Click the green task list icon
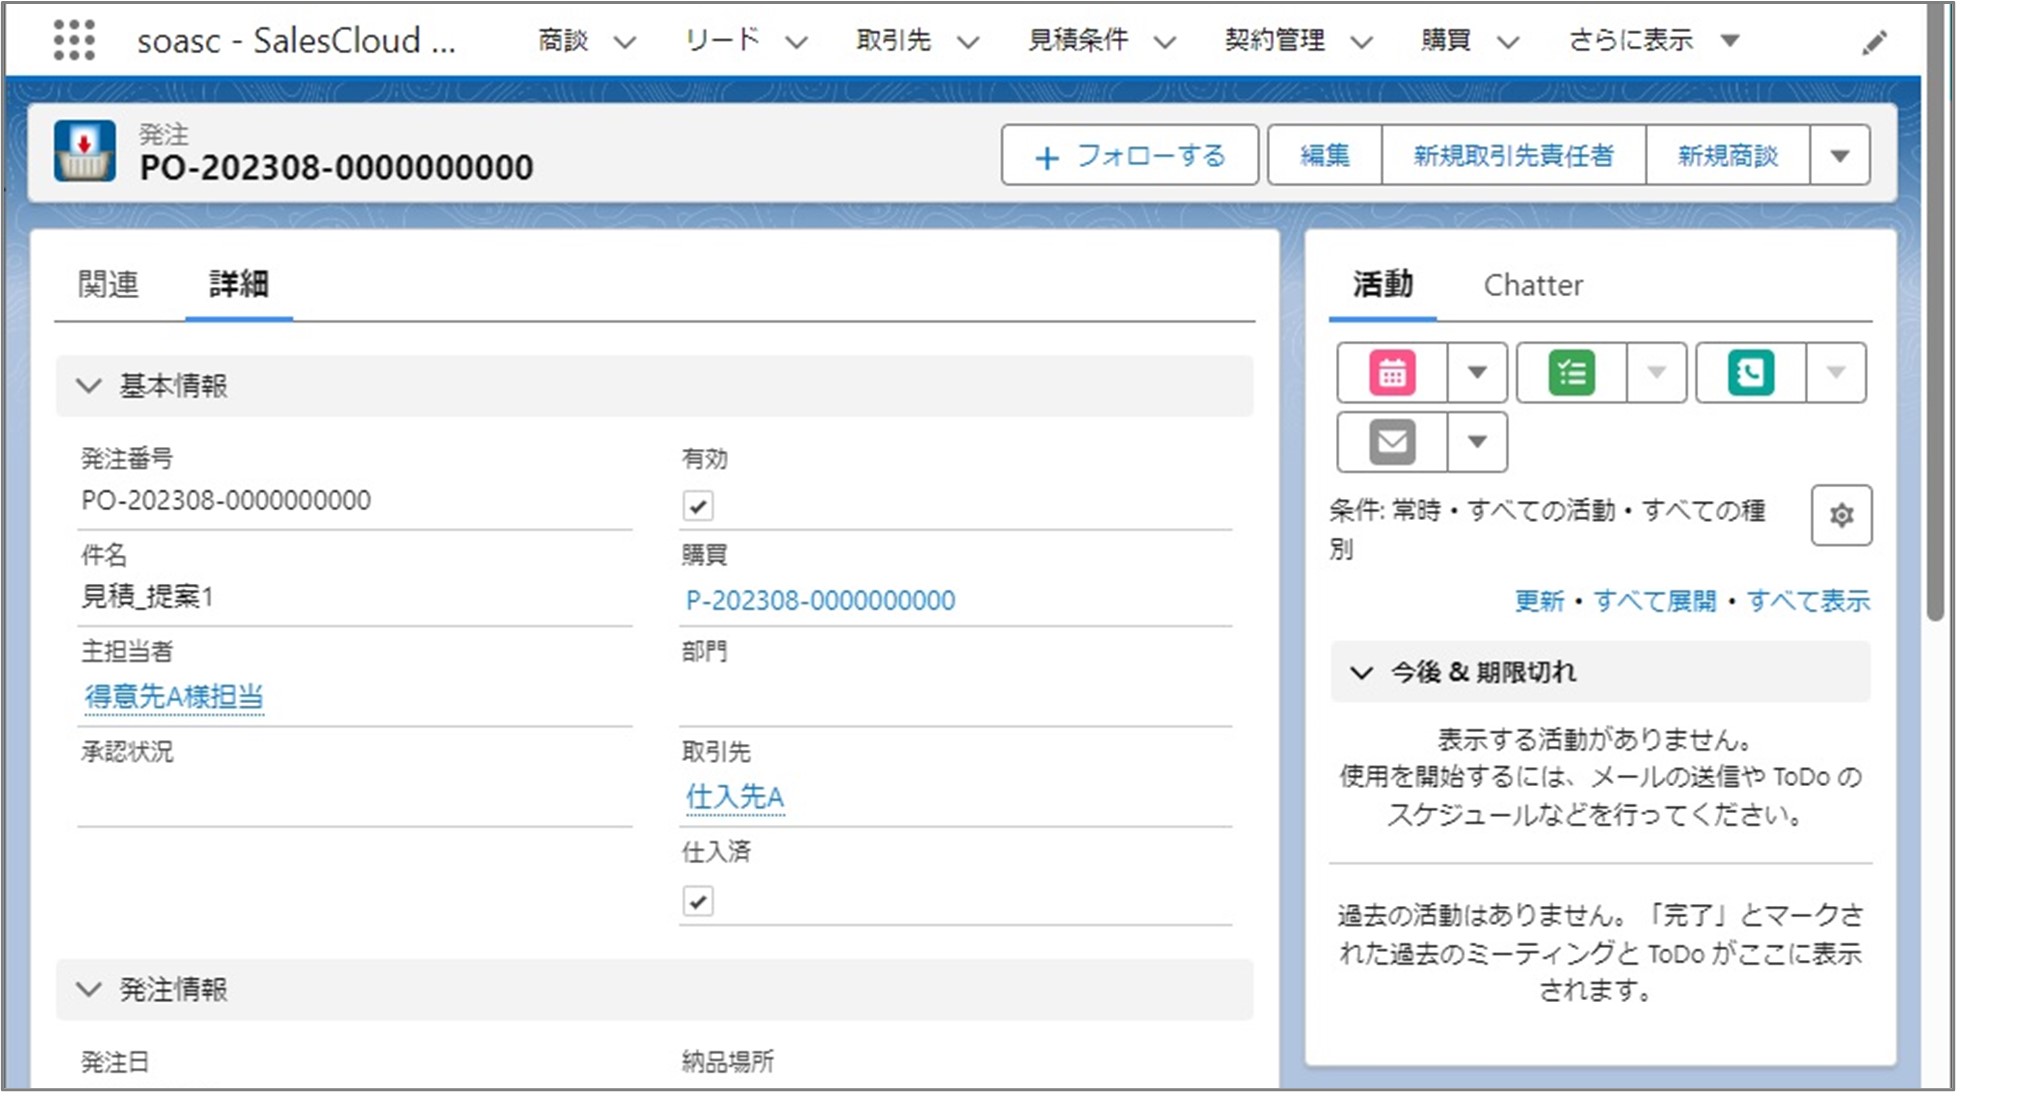 point(1571,373)
